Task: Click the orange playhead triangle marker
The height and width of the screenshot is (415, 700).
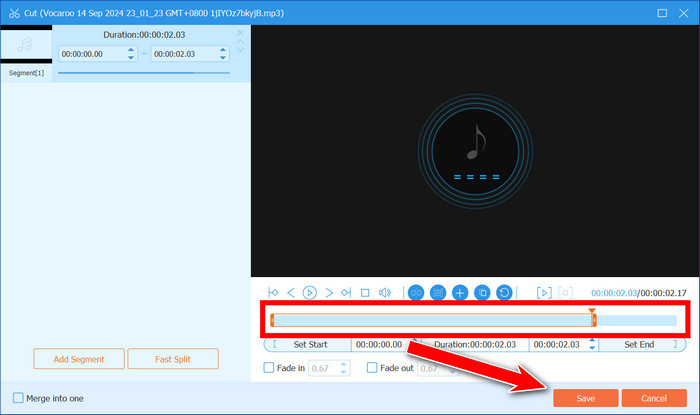Action: [592, 311]
